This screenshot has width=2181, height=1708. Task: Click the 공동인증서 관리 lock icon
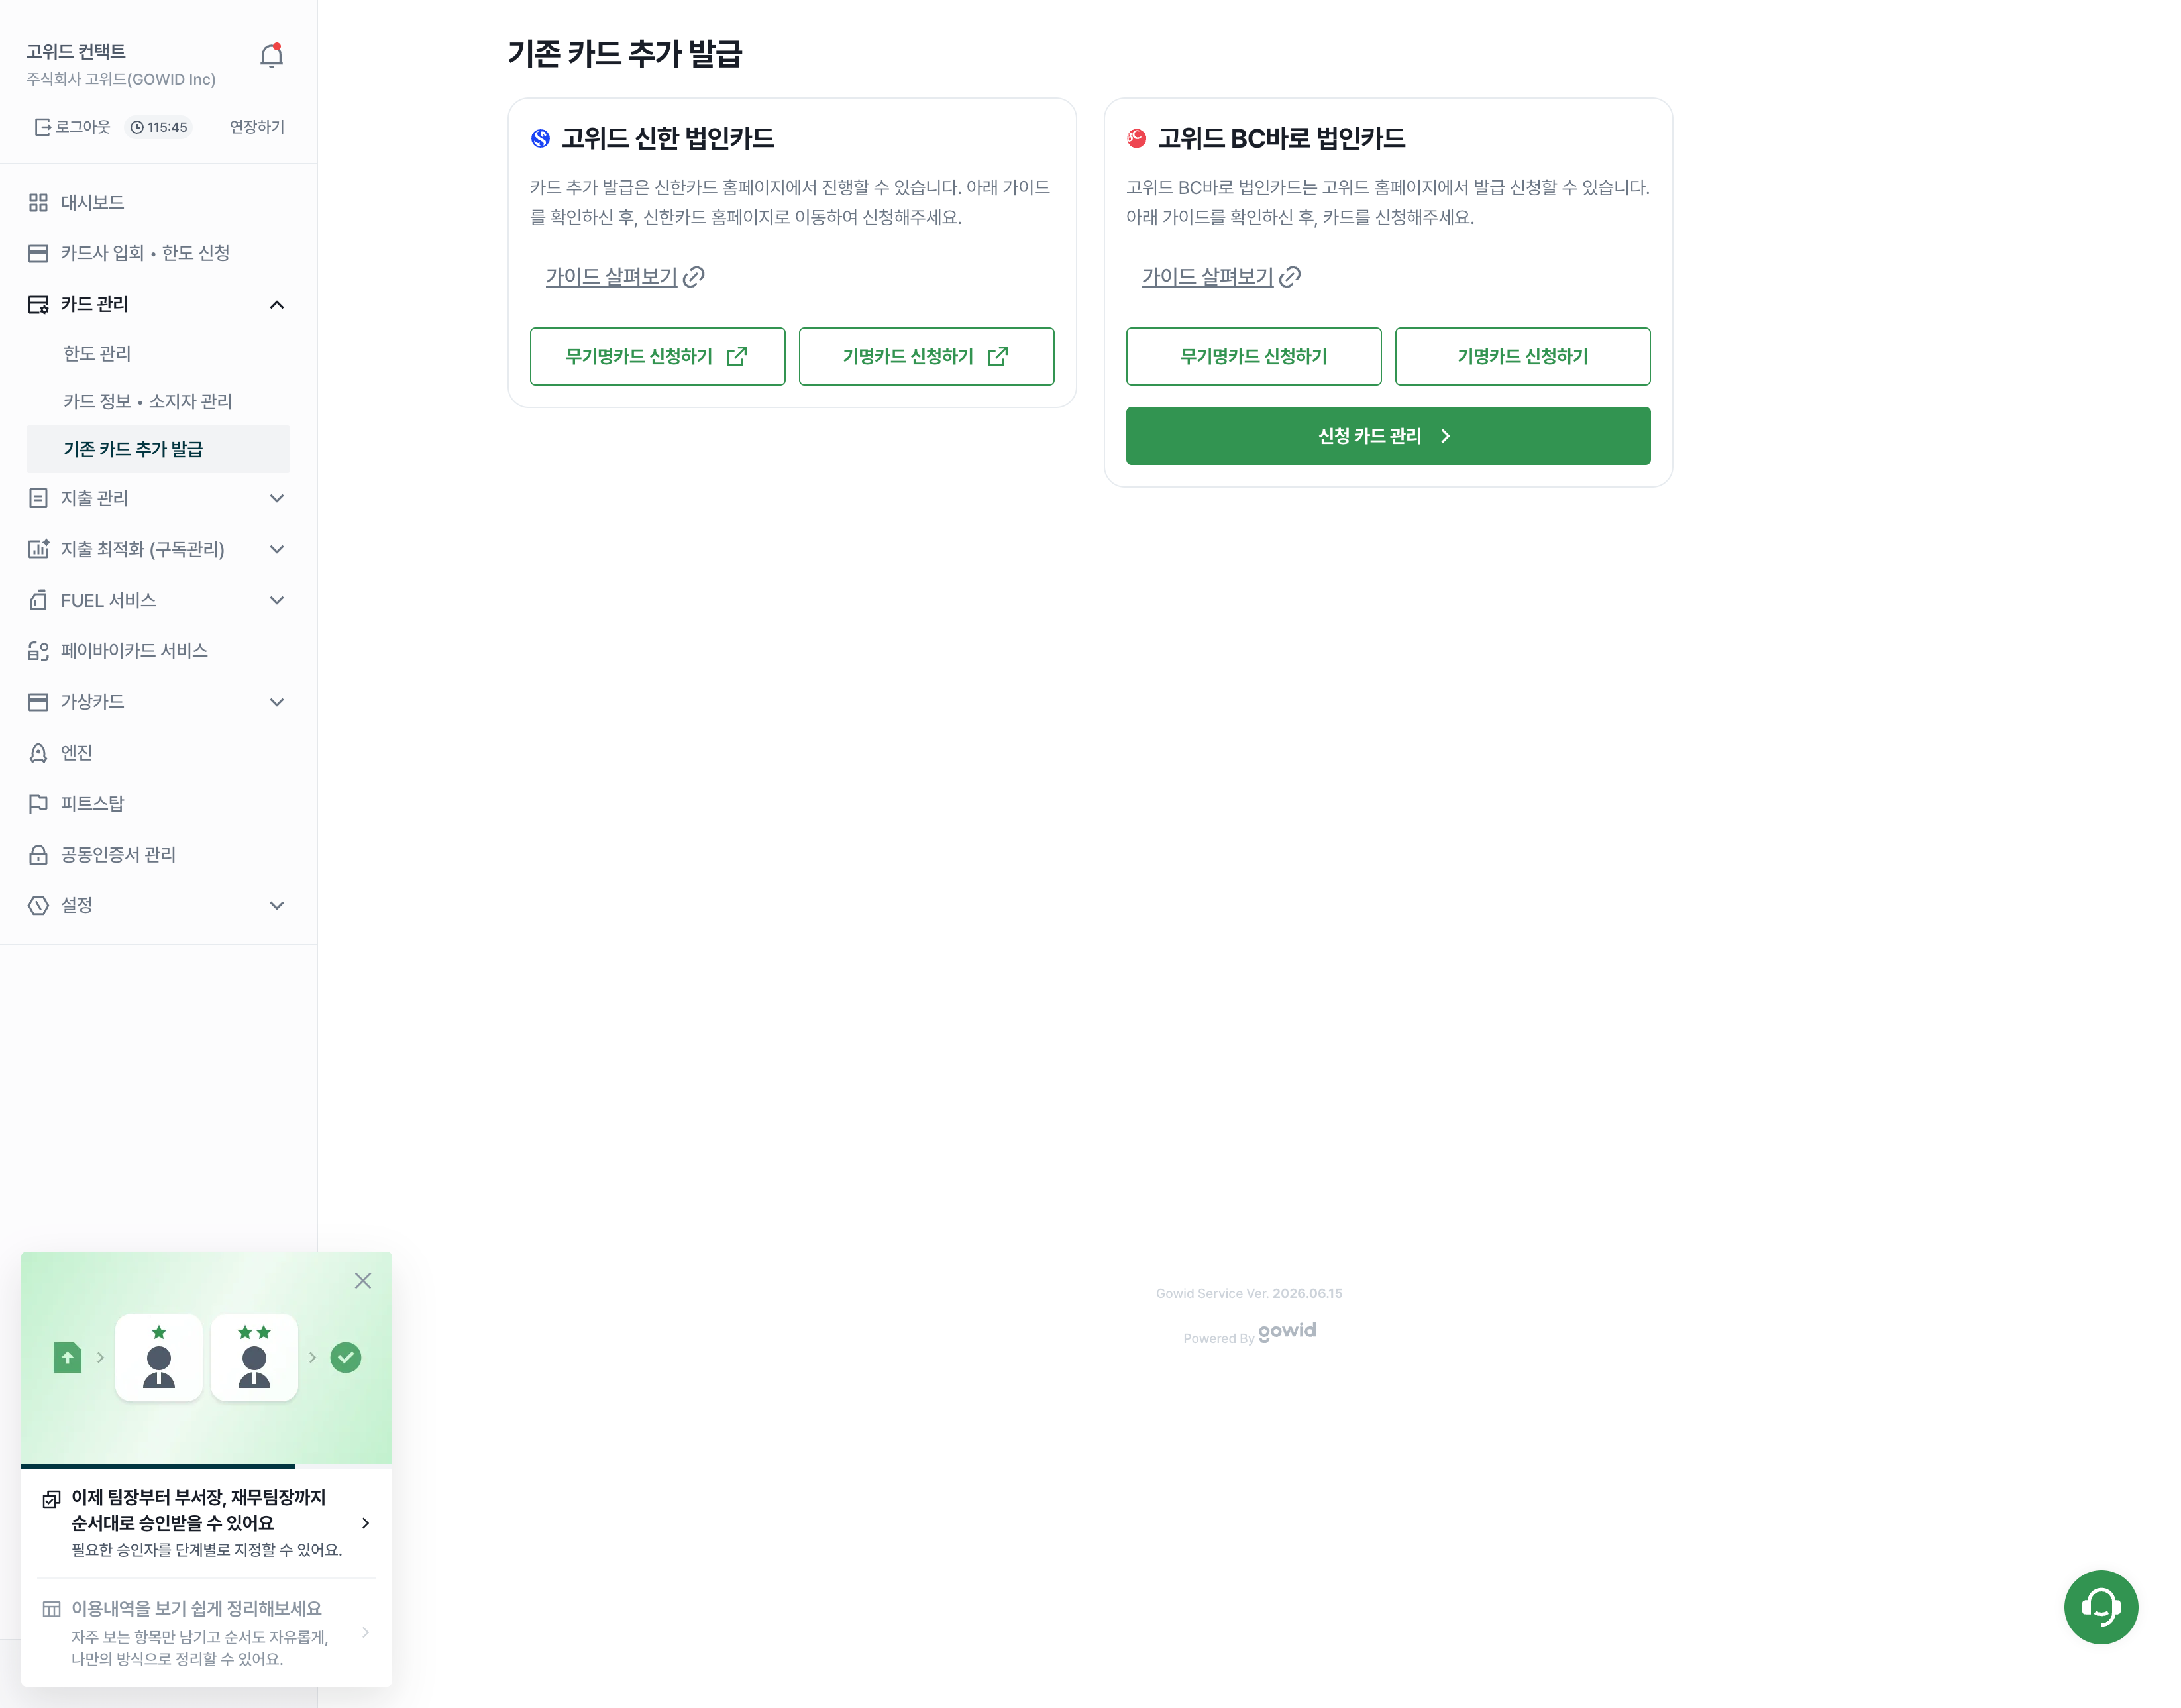(x=38, y=855)
